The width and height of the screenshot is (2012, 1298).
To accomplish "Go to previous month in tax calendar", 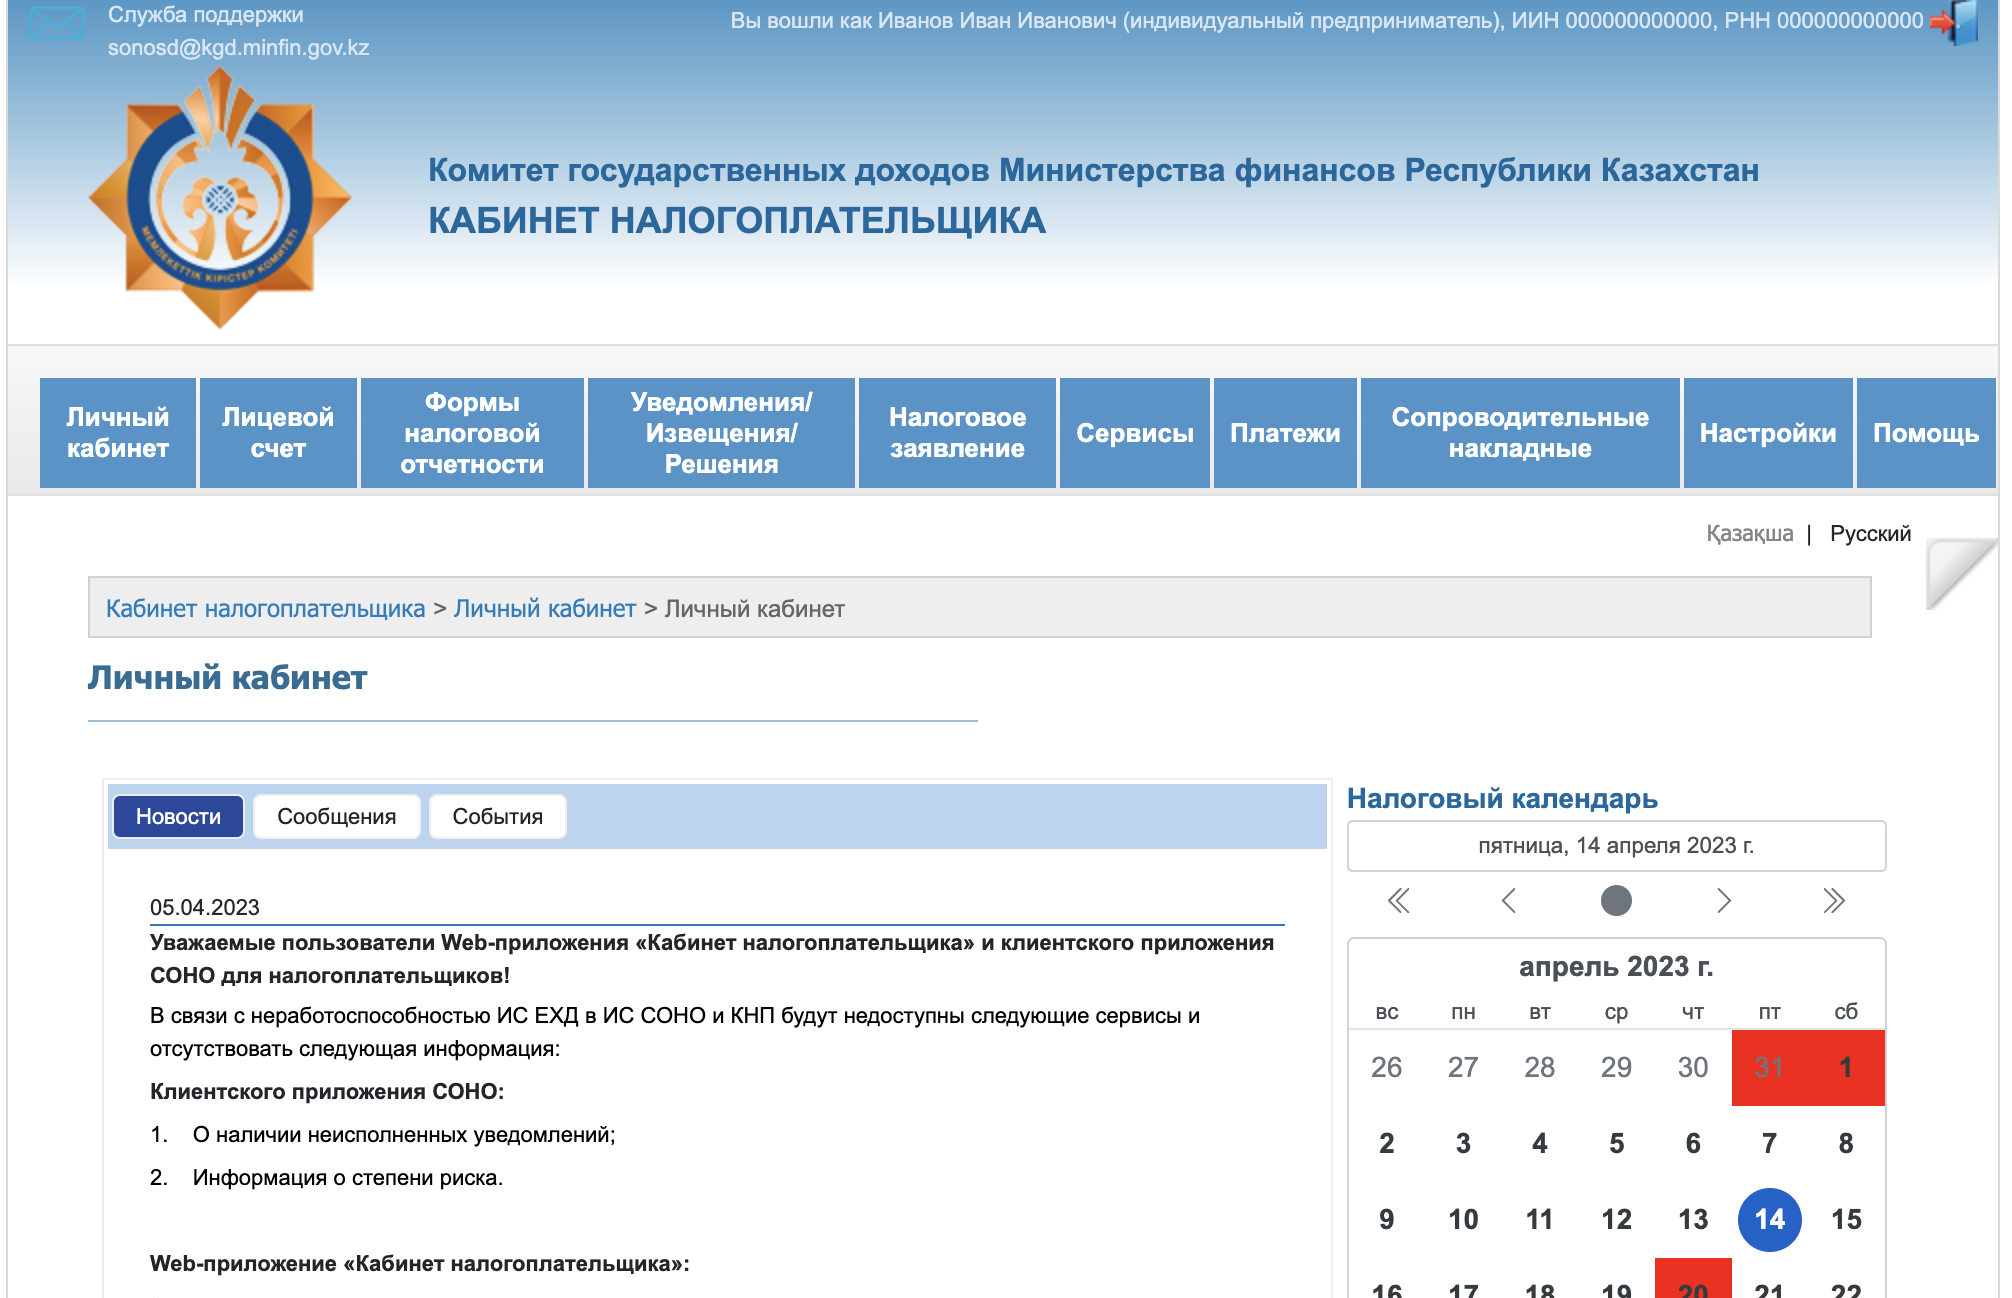I will click(x=1509, y=901).
